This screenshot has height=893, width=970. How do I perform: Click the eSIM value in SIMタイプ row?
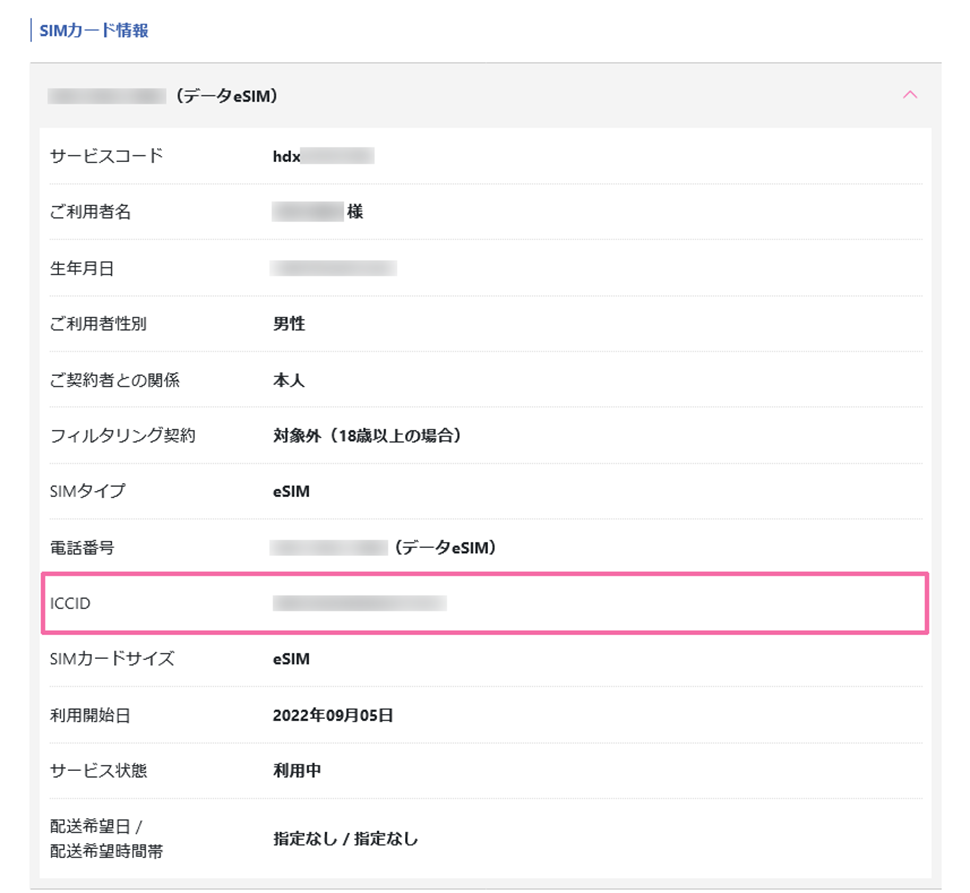(291, 492)
